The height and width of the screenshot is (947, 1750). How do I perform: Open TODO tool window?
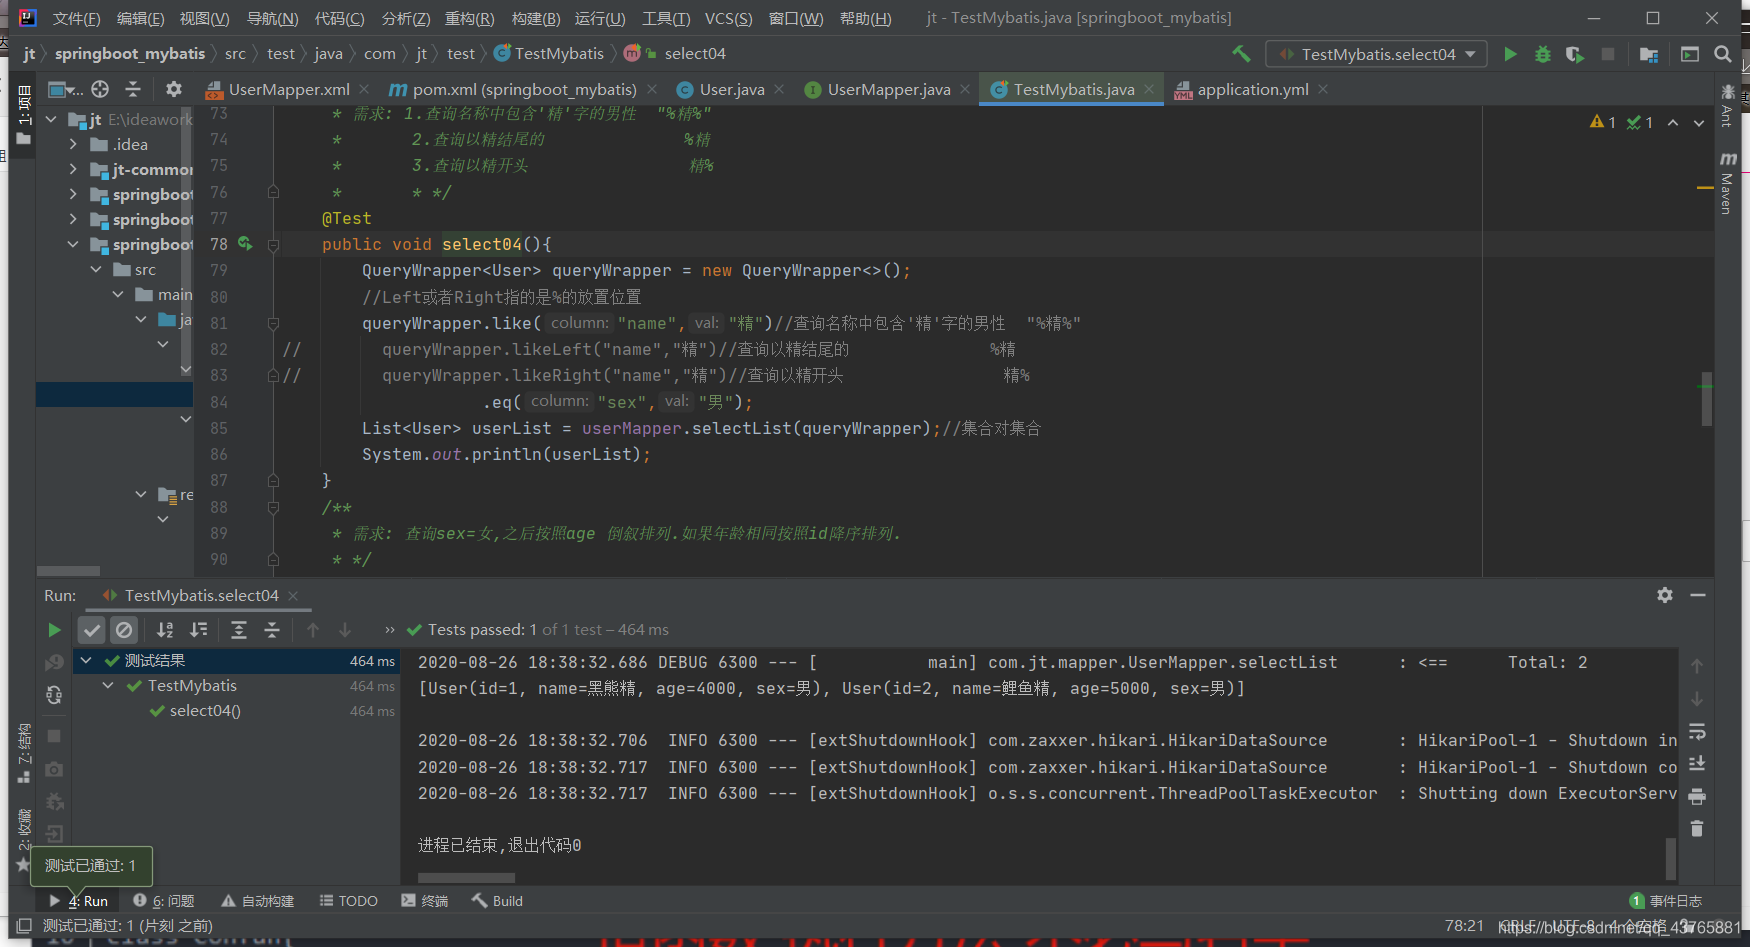(x=348, y=901)
